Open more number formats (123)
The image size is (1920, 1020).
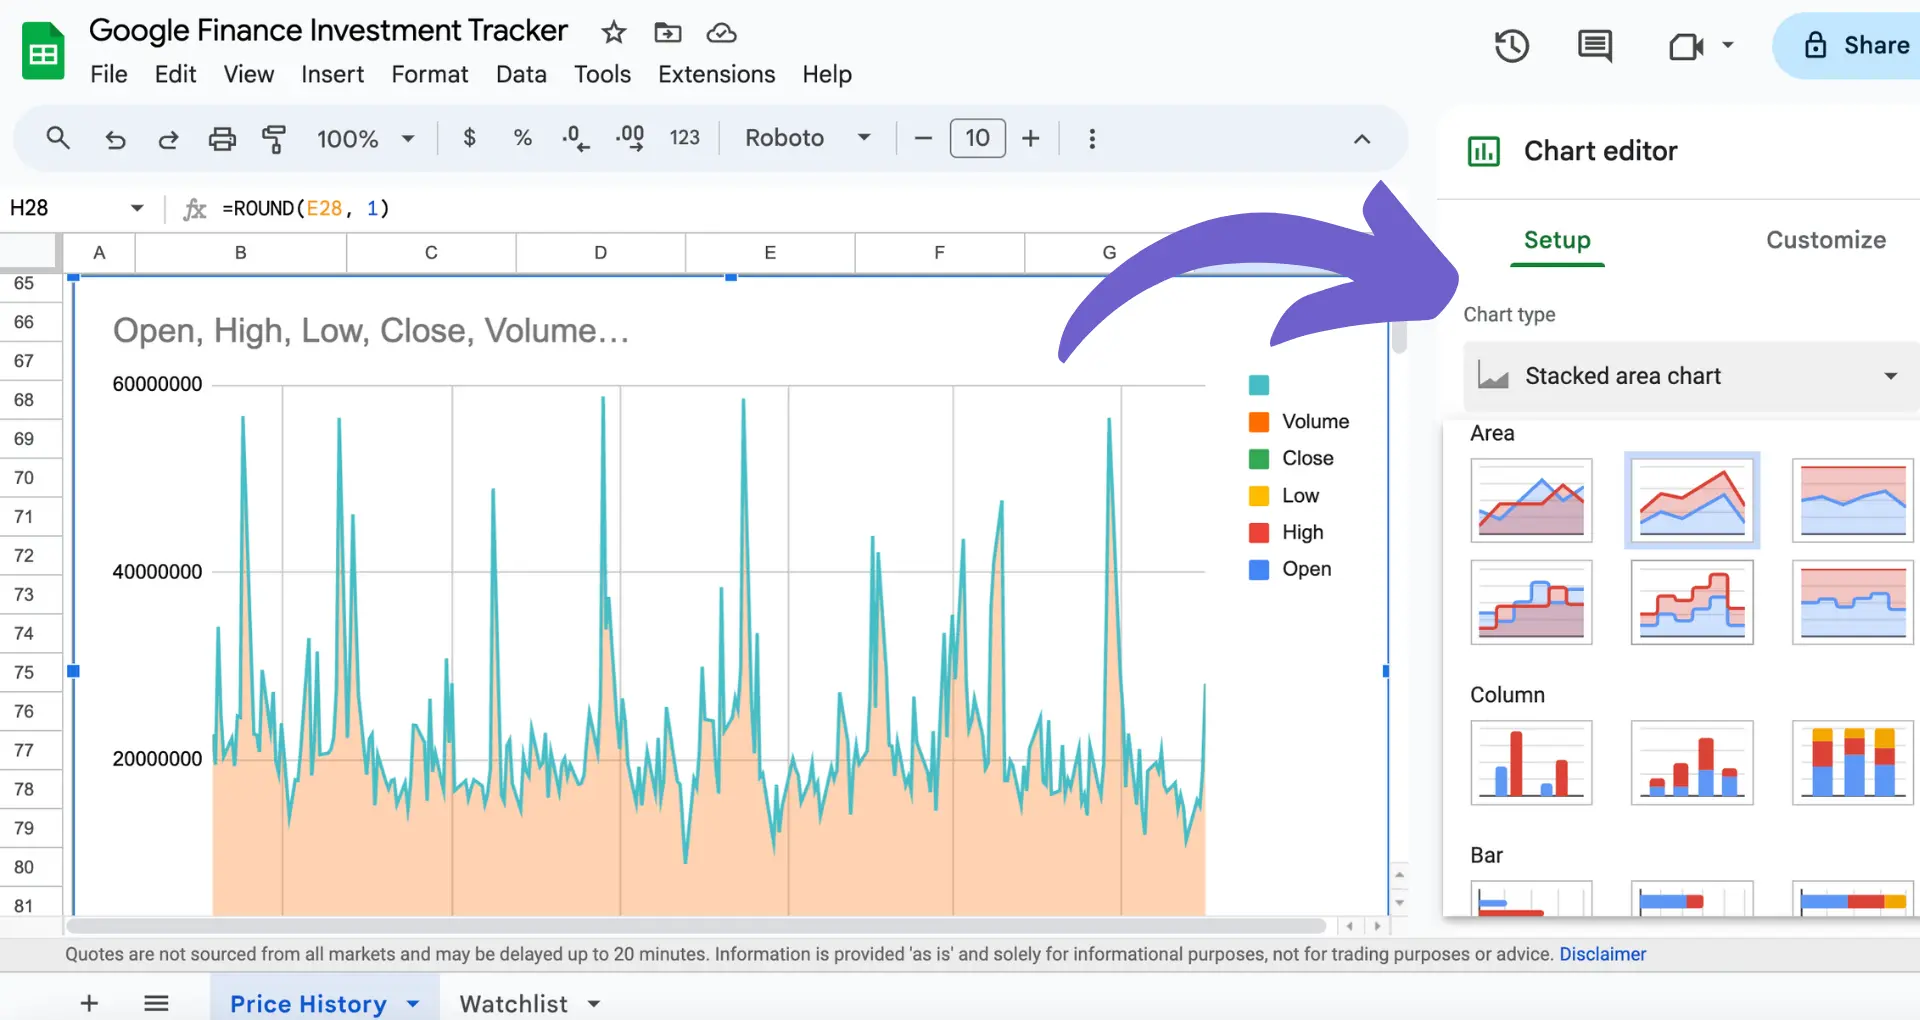point(684,138)
